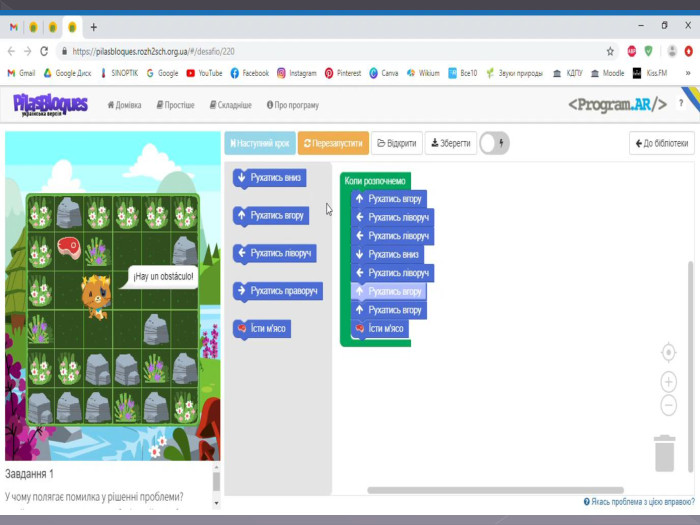Reload the page in browser
Image resolution: width=700 pixels, height=525 pixels.
pyautogui.click(x=44, y=51)
